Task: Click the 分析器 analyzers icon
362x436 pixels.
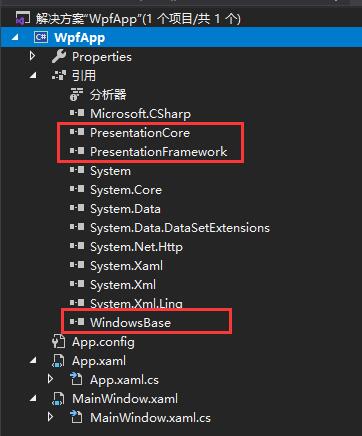Action: tap(76, 95)
